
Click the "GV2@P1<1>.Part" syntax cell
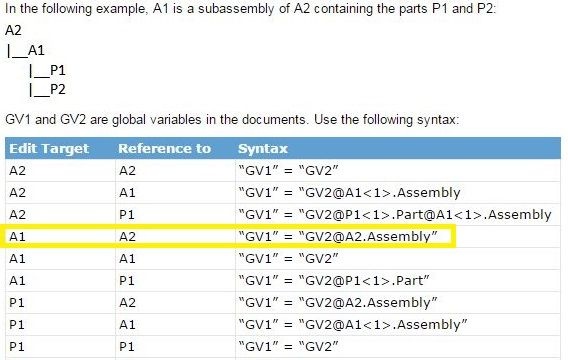(334, 280)
